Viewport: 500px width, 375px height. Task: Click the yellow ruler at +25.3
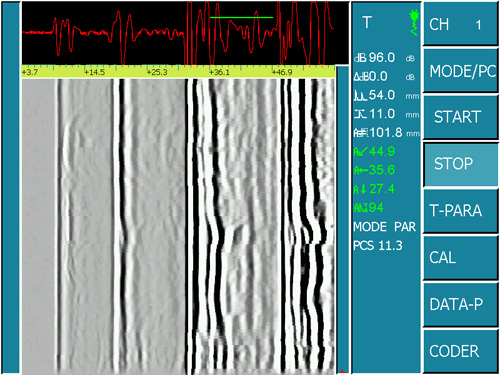(x=157, y=72)
